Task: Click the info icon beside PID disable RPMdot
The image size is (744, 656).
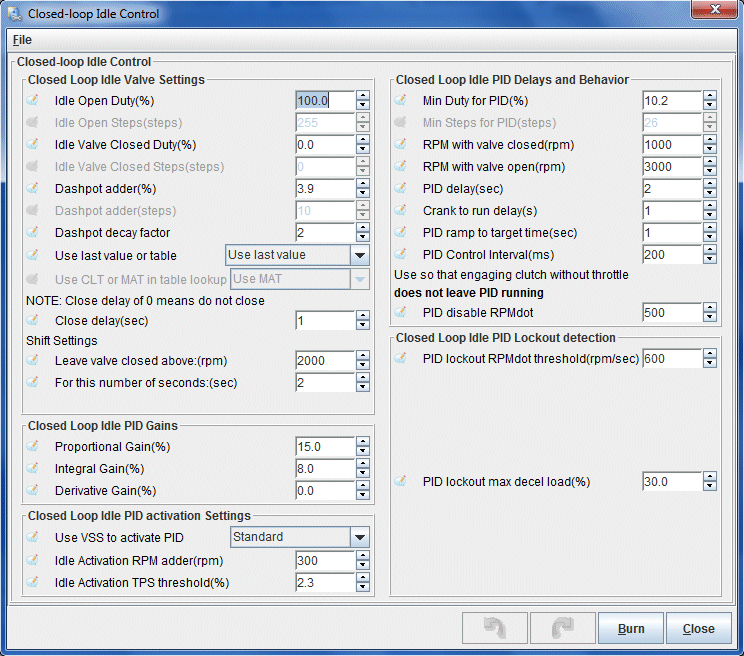Action: (400, 313)
